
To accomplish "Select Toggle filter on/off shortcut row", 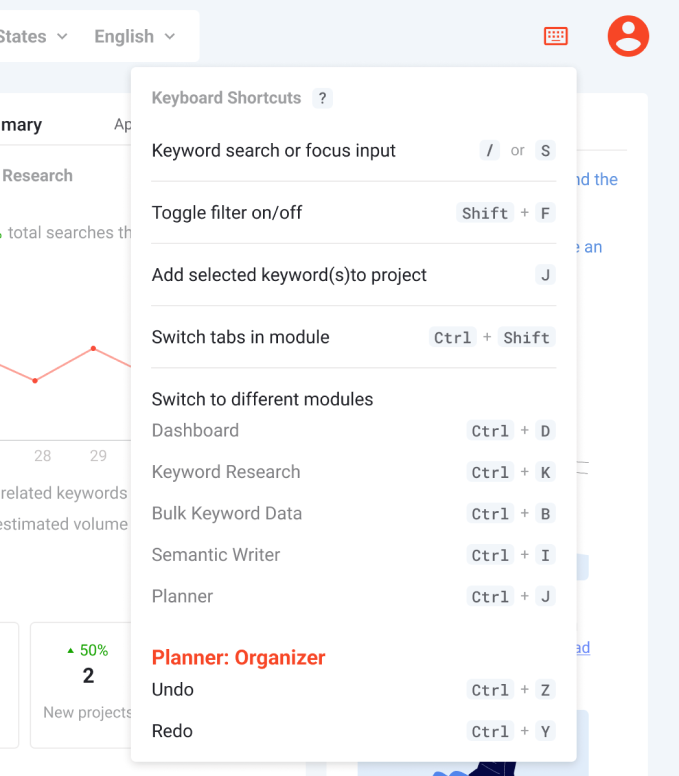I will 353,213.
